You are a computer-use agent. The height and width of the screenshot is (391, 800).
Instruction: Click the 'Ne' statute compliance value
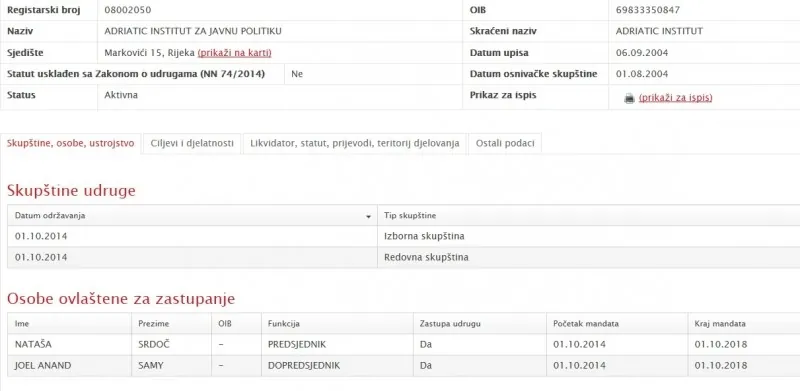[297, 74]
